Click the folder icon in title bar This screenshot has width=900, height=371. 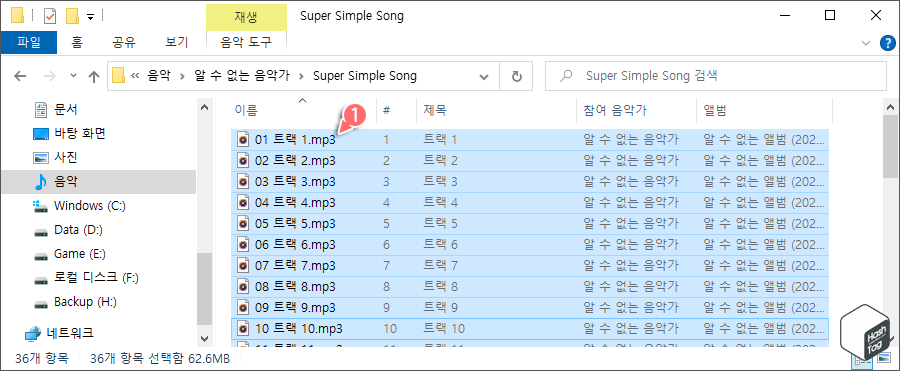pyautogui.click(x=17, y=16)
